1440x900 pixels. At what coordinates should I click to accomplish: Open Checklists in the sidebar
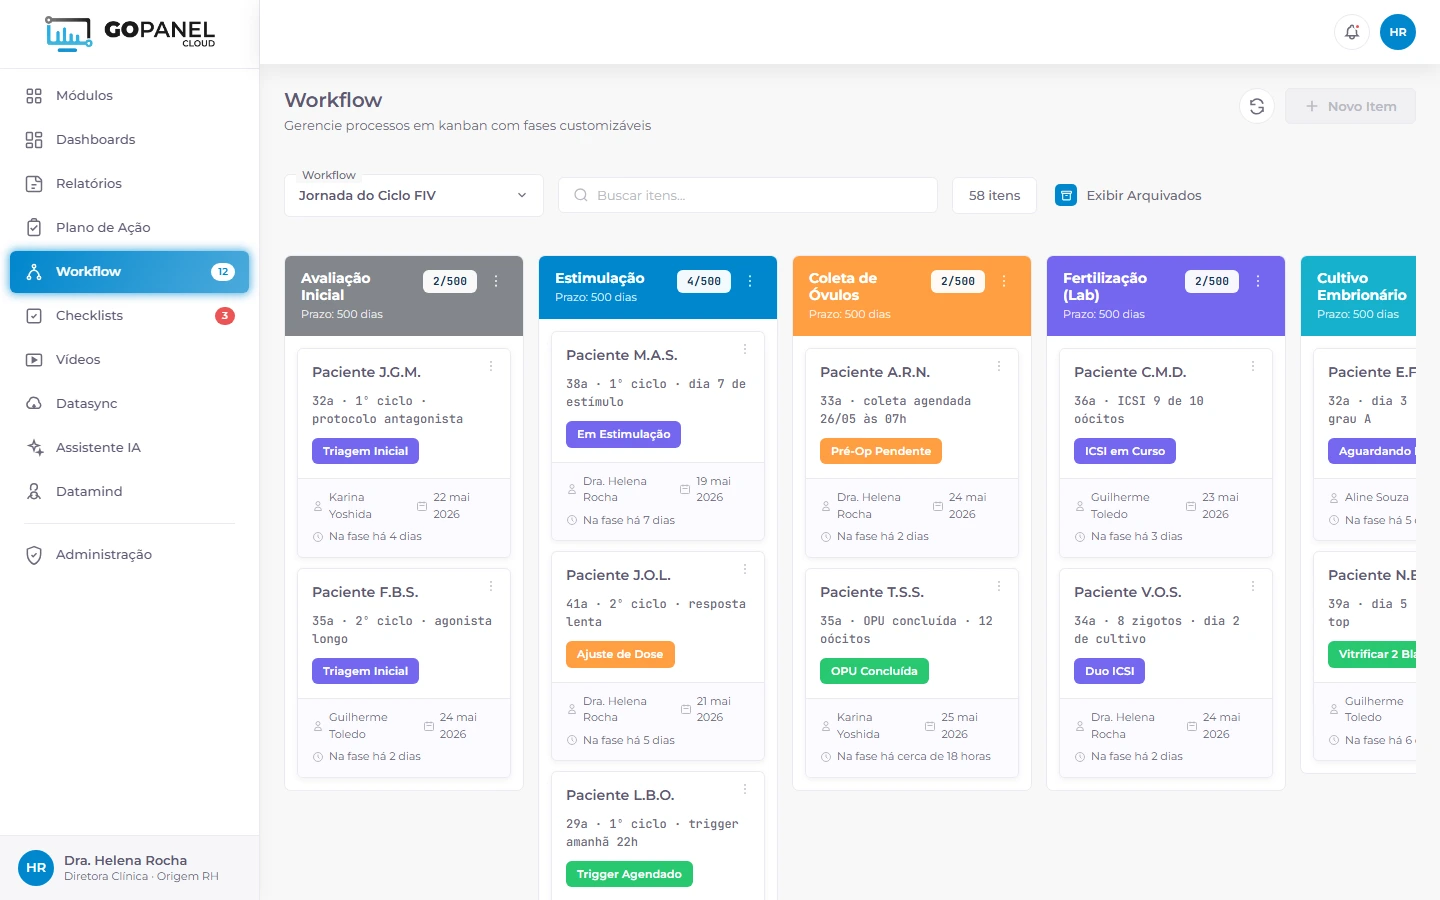coord(129,316)
